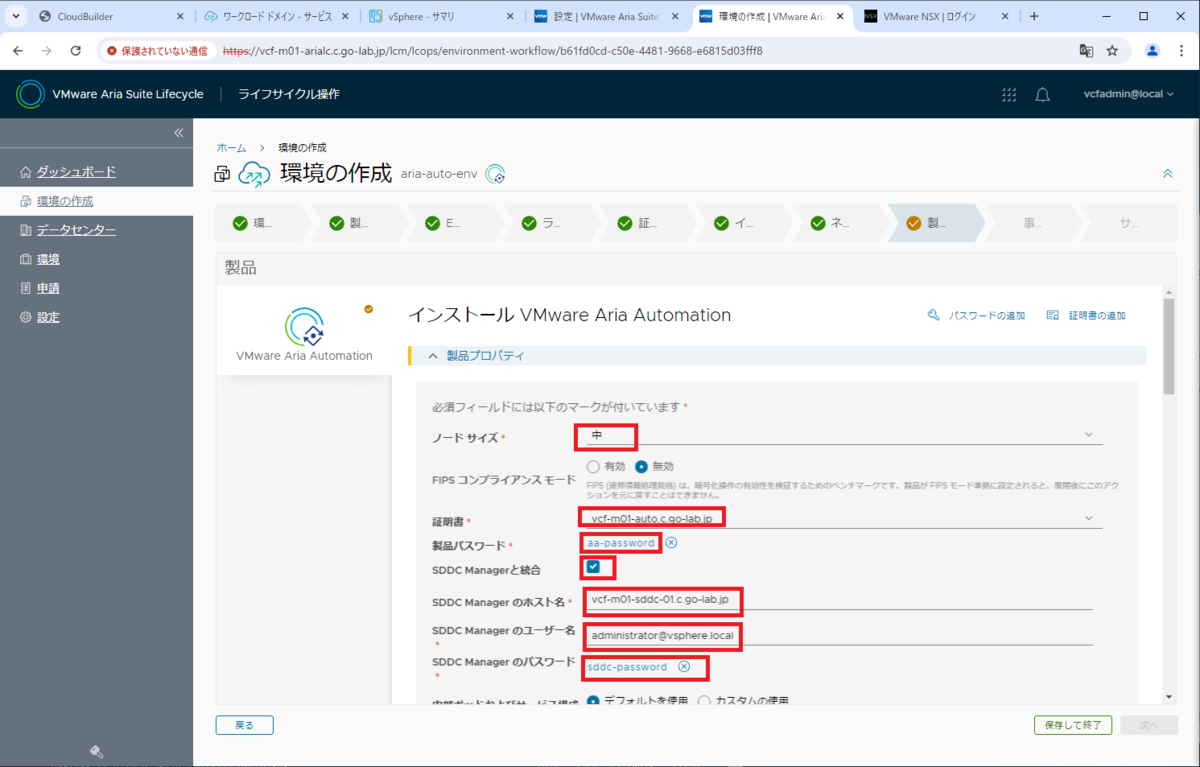Viewport: 1200px width, 767px height.
Task: Bookmark this page with the star icon
Action: [1112, 50]
